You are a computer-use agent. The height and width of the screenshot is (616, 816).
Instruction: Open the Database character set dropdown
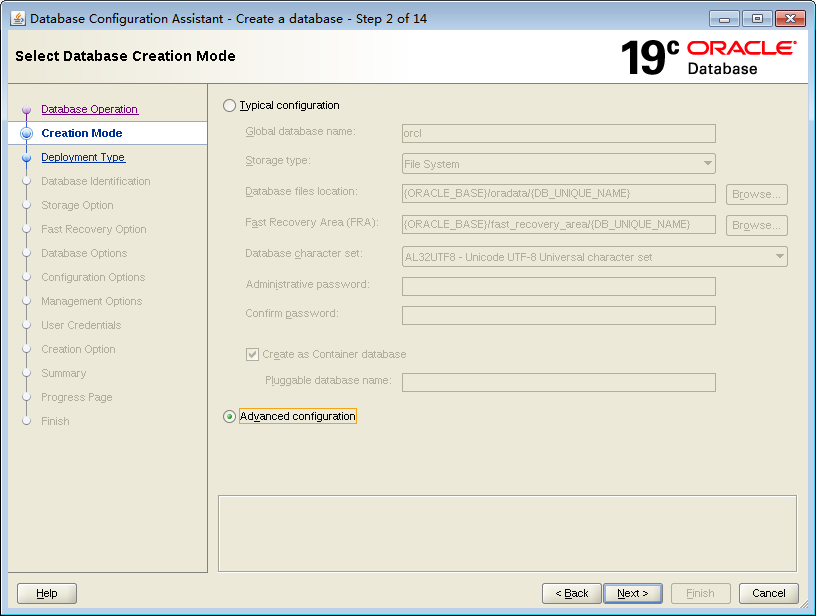point(593,256)
